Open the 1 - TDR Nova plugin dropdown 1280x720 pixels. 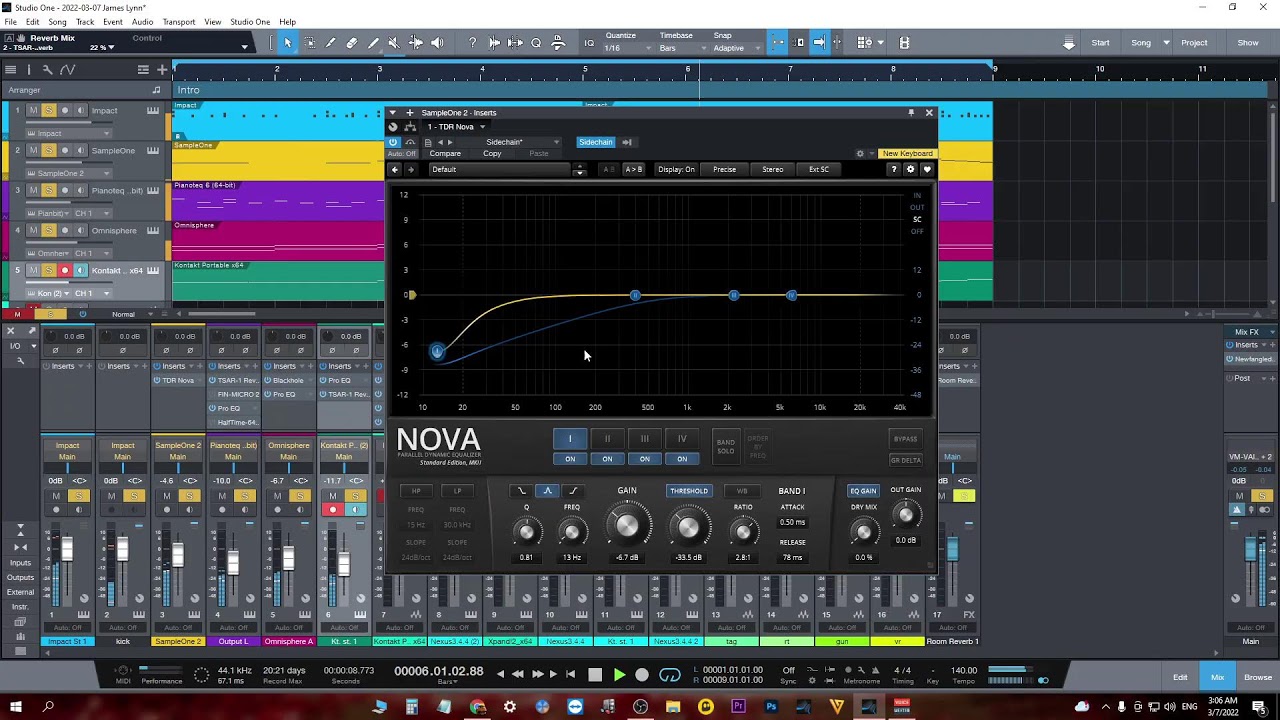[x=456, y=127]
